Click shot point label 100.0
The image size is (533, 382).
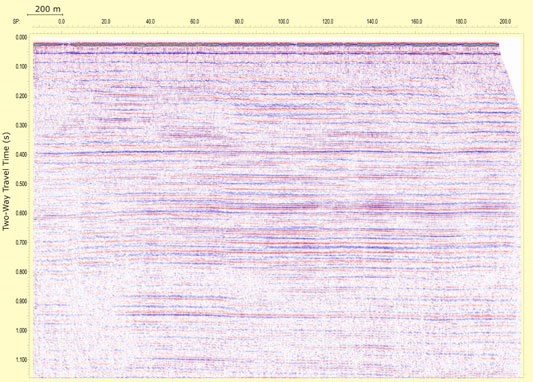[283, 22]
